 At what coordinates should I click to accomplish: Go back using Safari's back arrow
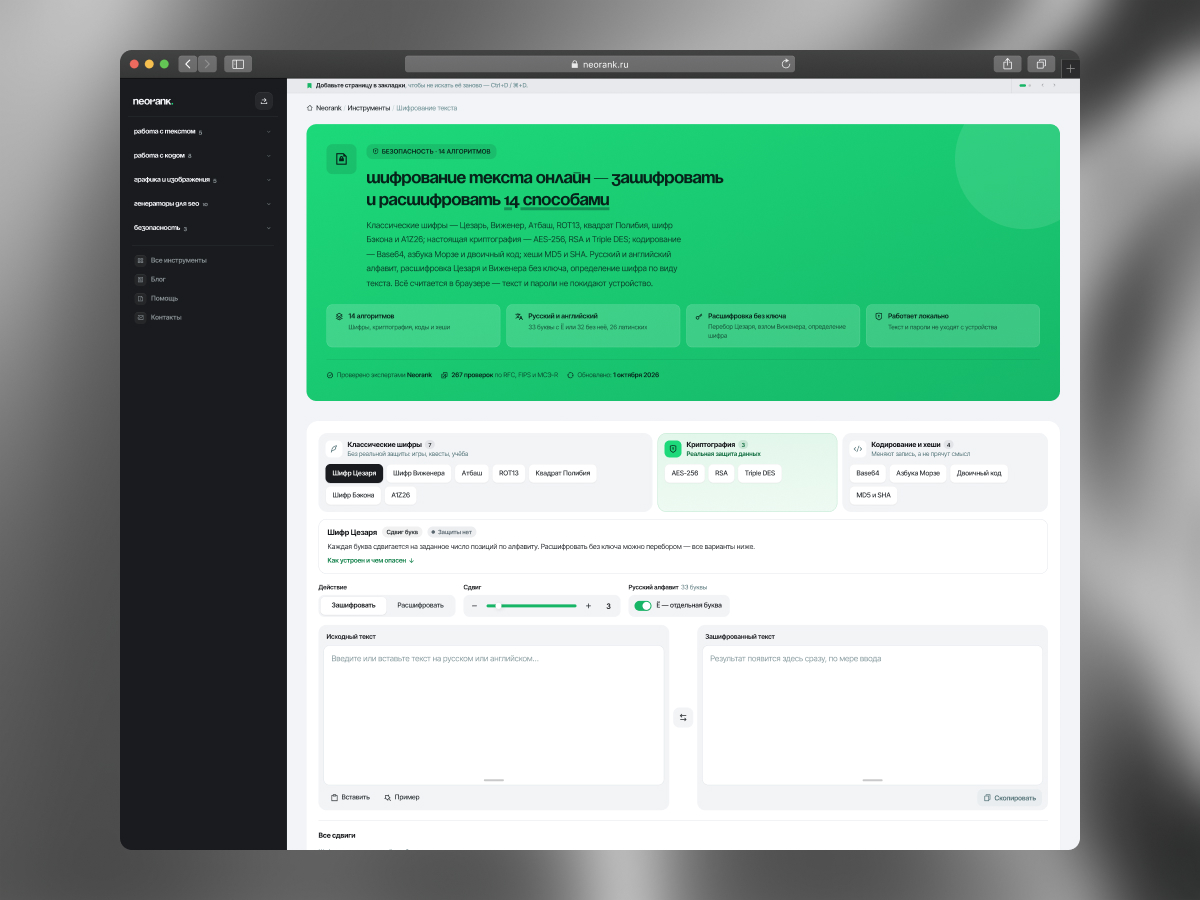coord(188,64)
